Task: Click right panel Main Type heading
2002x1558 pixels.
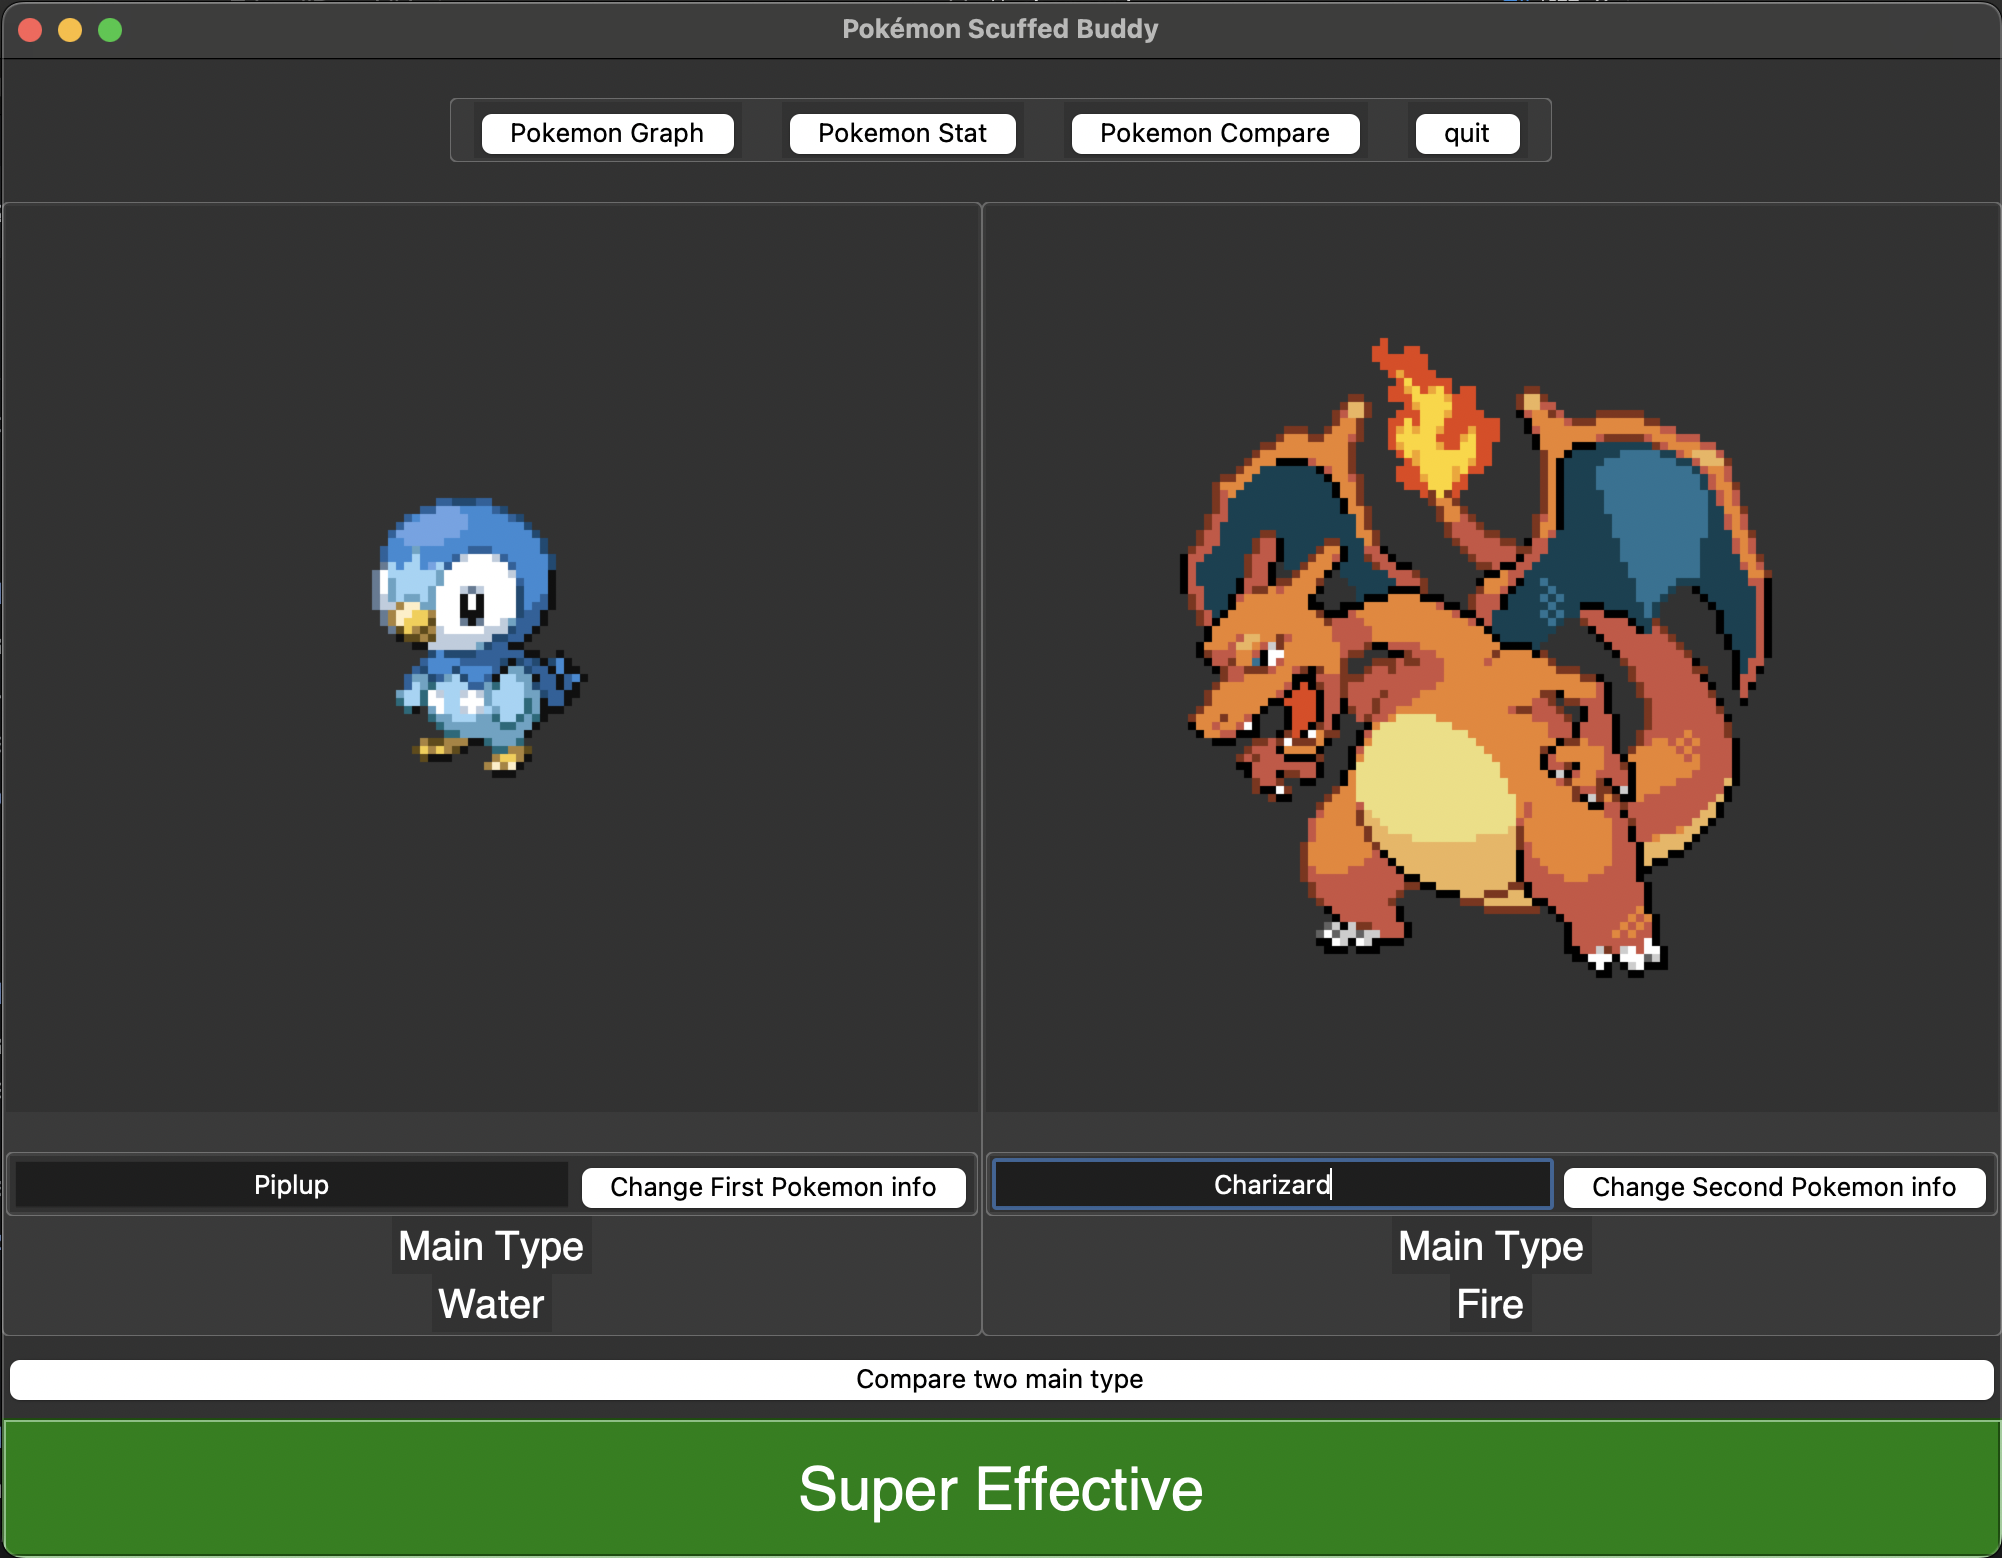Action: [x=1490, y=1246]
